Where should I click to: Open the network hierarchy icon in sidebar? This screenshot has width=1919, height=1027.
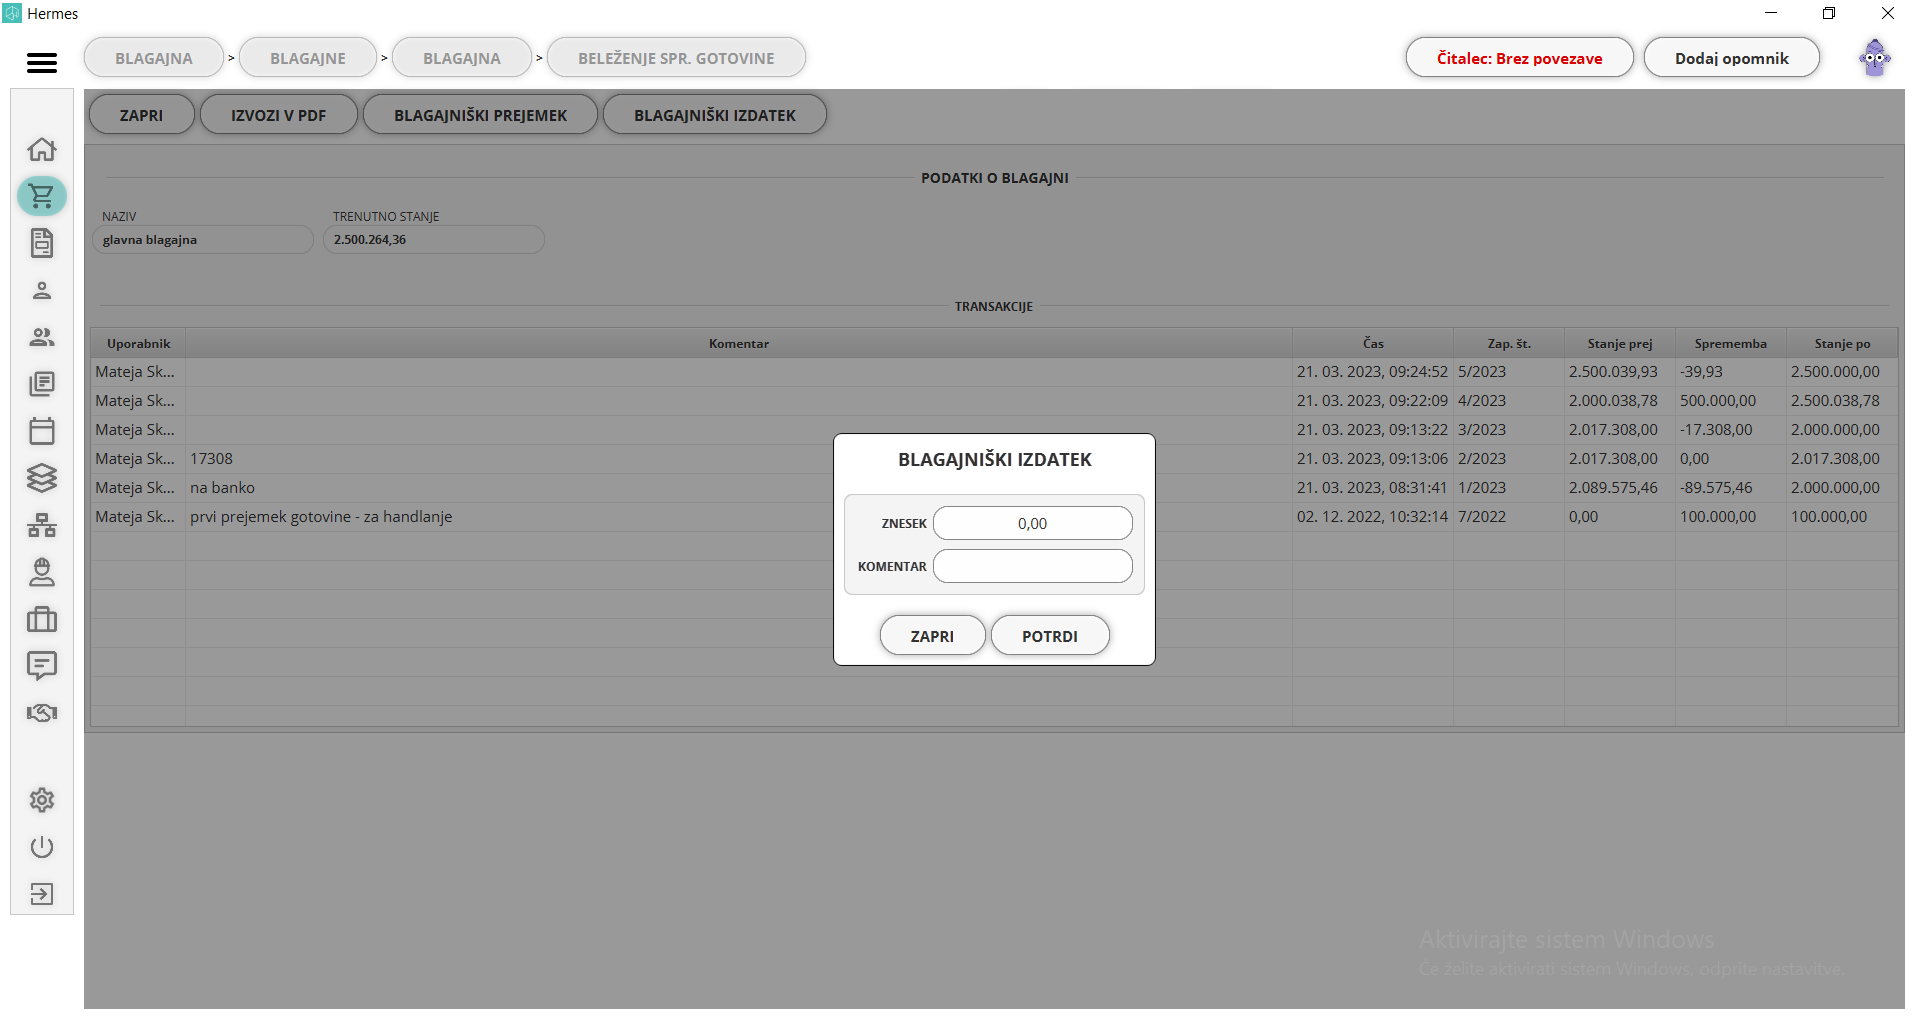42,525
